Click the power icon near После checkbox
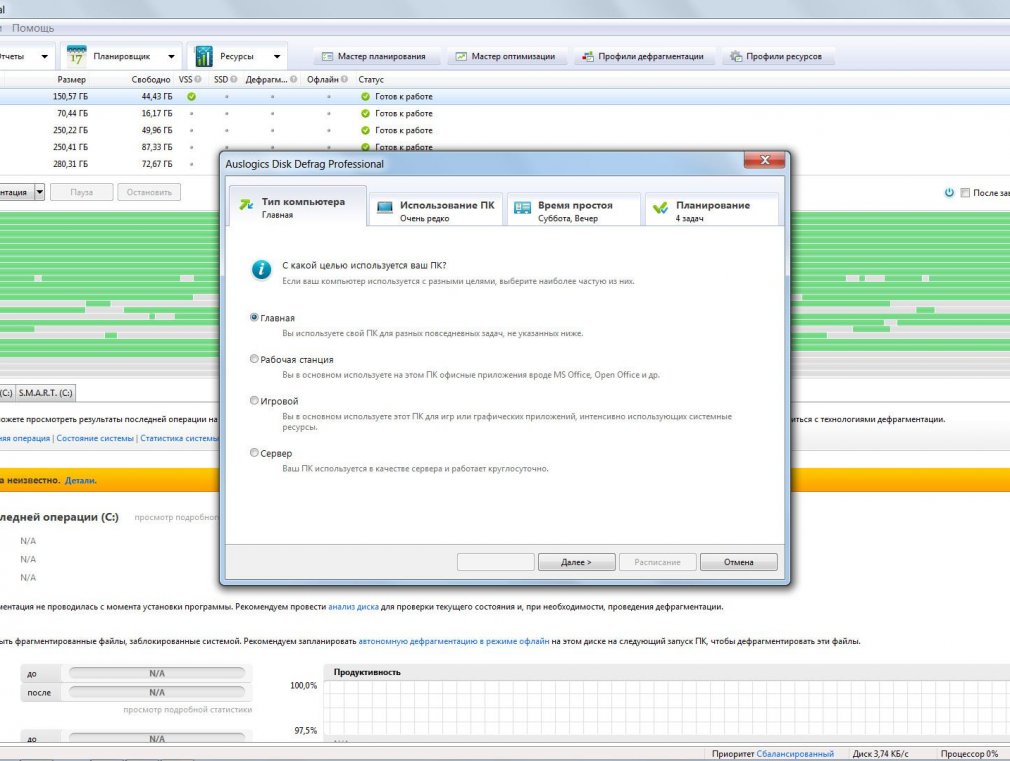This screenshot has width=1010, height=761. point(949,193)
